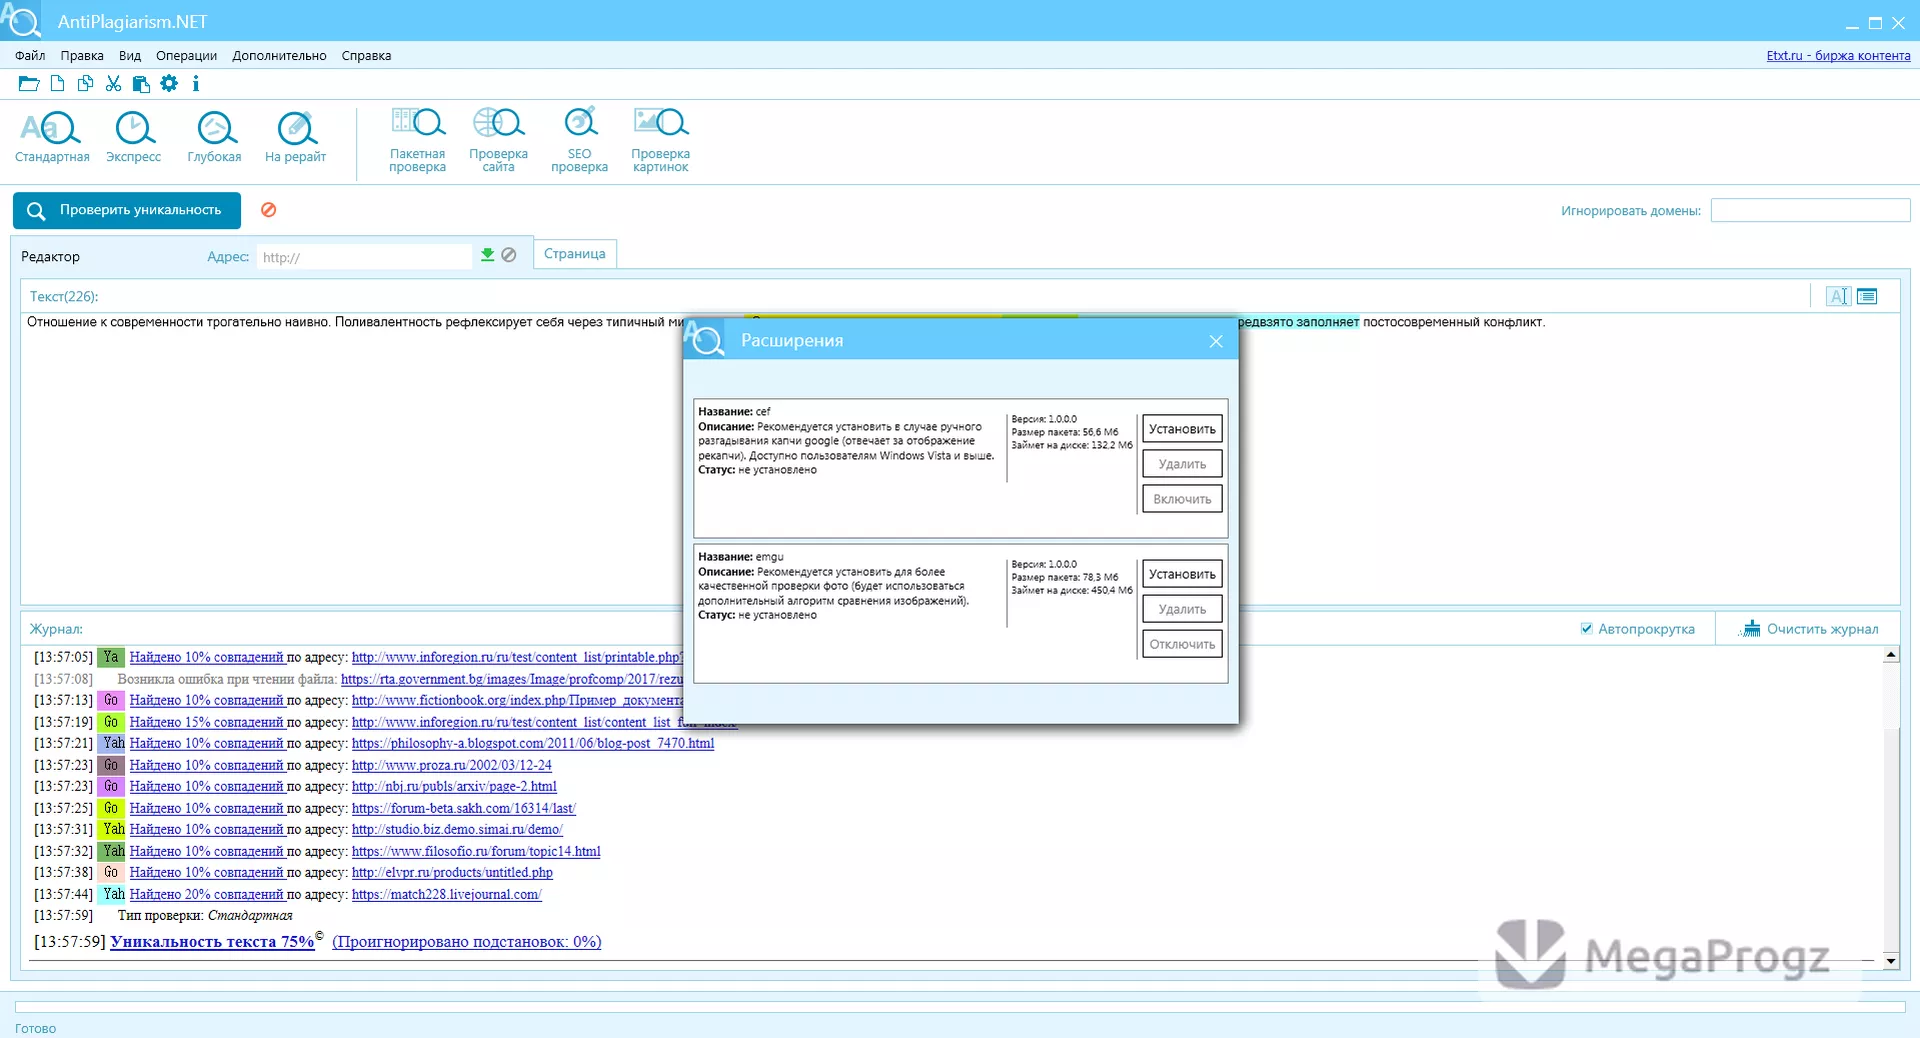Click the info 'i' icon

tap(196, 84)
